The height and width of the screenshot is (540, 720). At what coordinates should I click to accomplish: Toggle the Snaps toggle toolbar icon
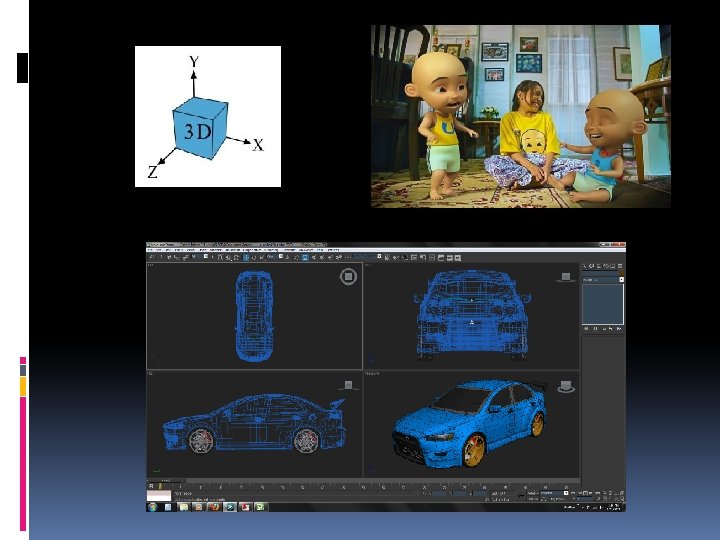(314, 258)
